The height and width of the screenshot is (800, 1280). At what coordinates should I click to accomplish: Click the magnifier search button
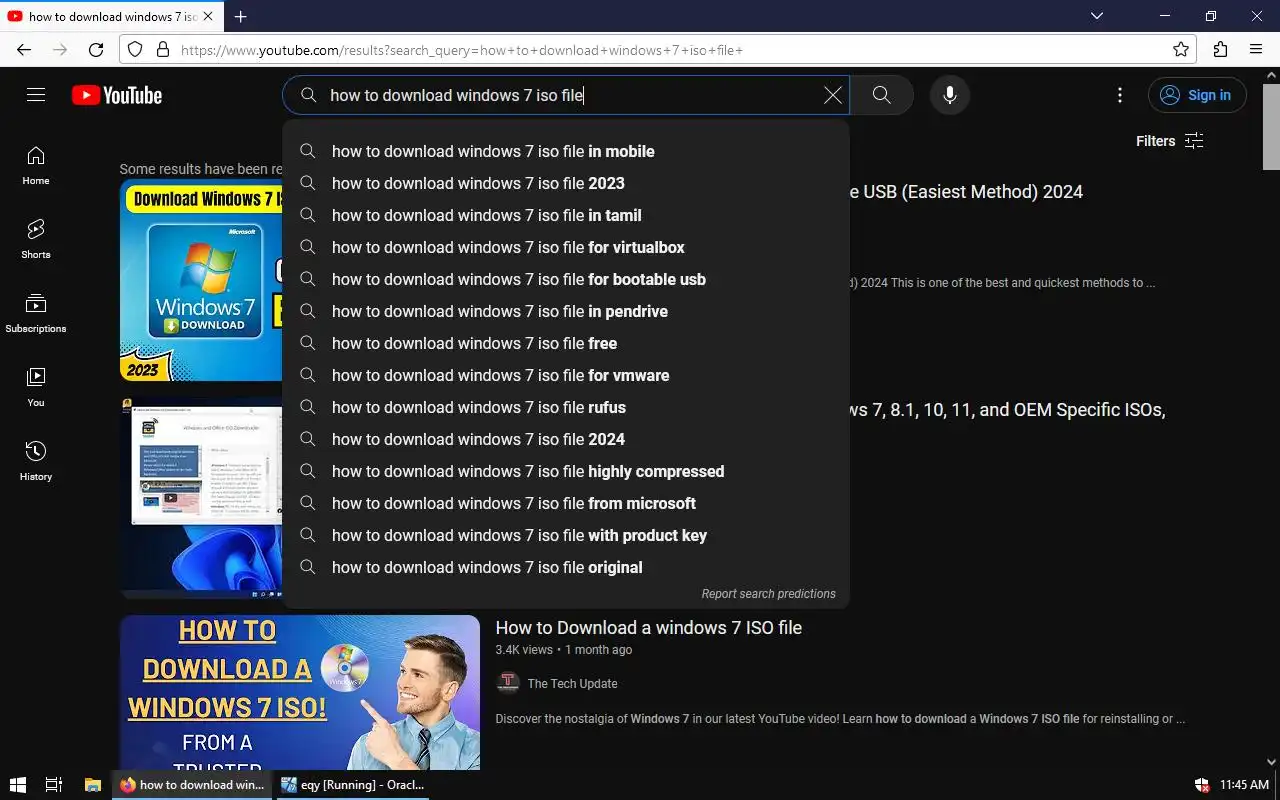point(881,95)
